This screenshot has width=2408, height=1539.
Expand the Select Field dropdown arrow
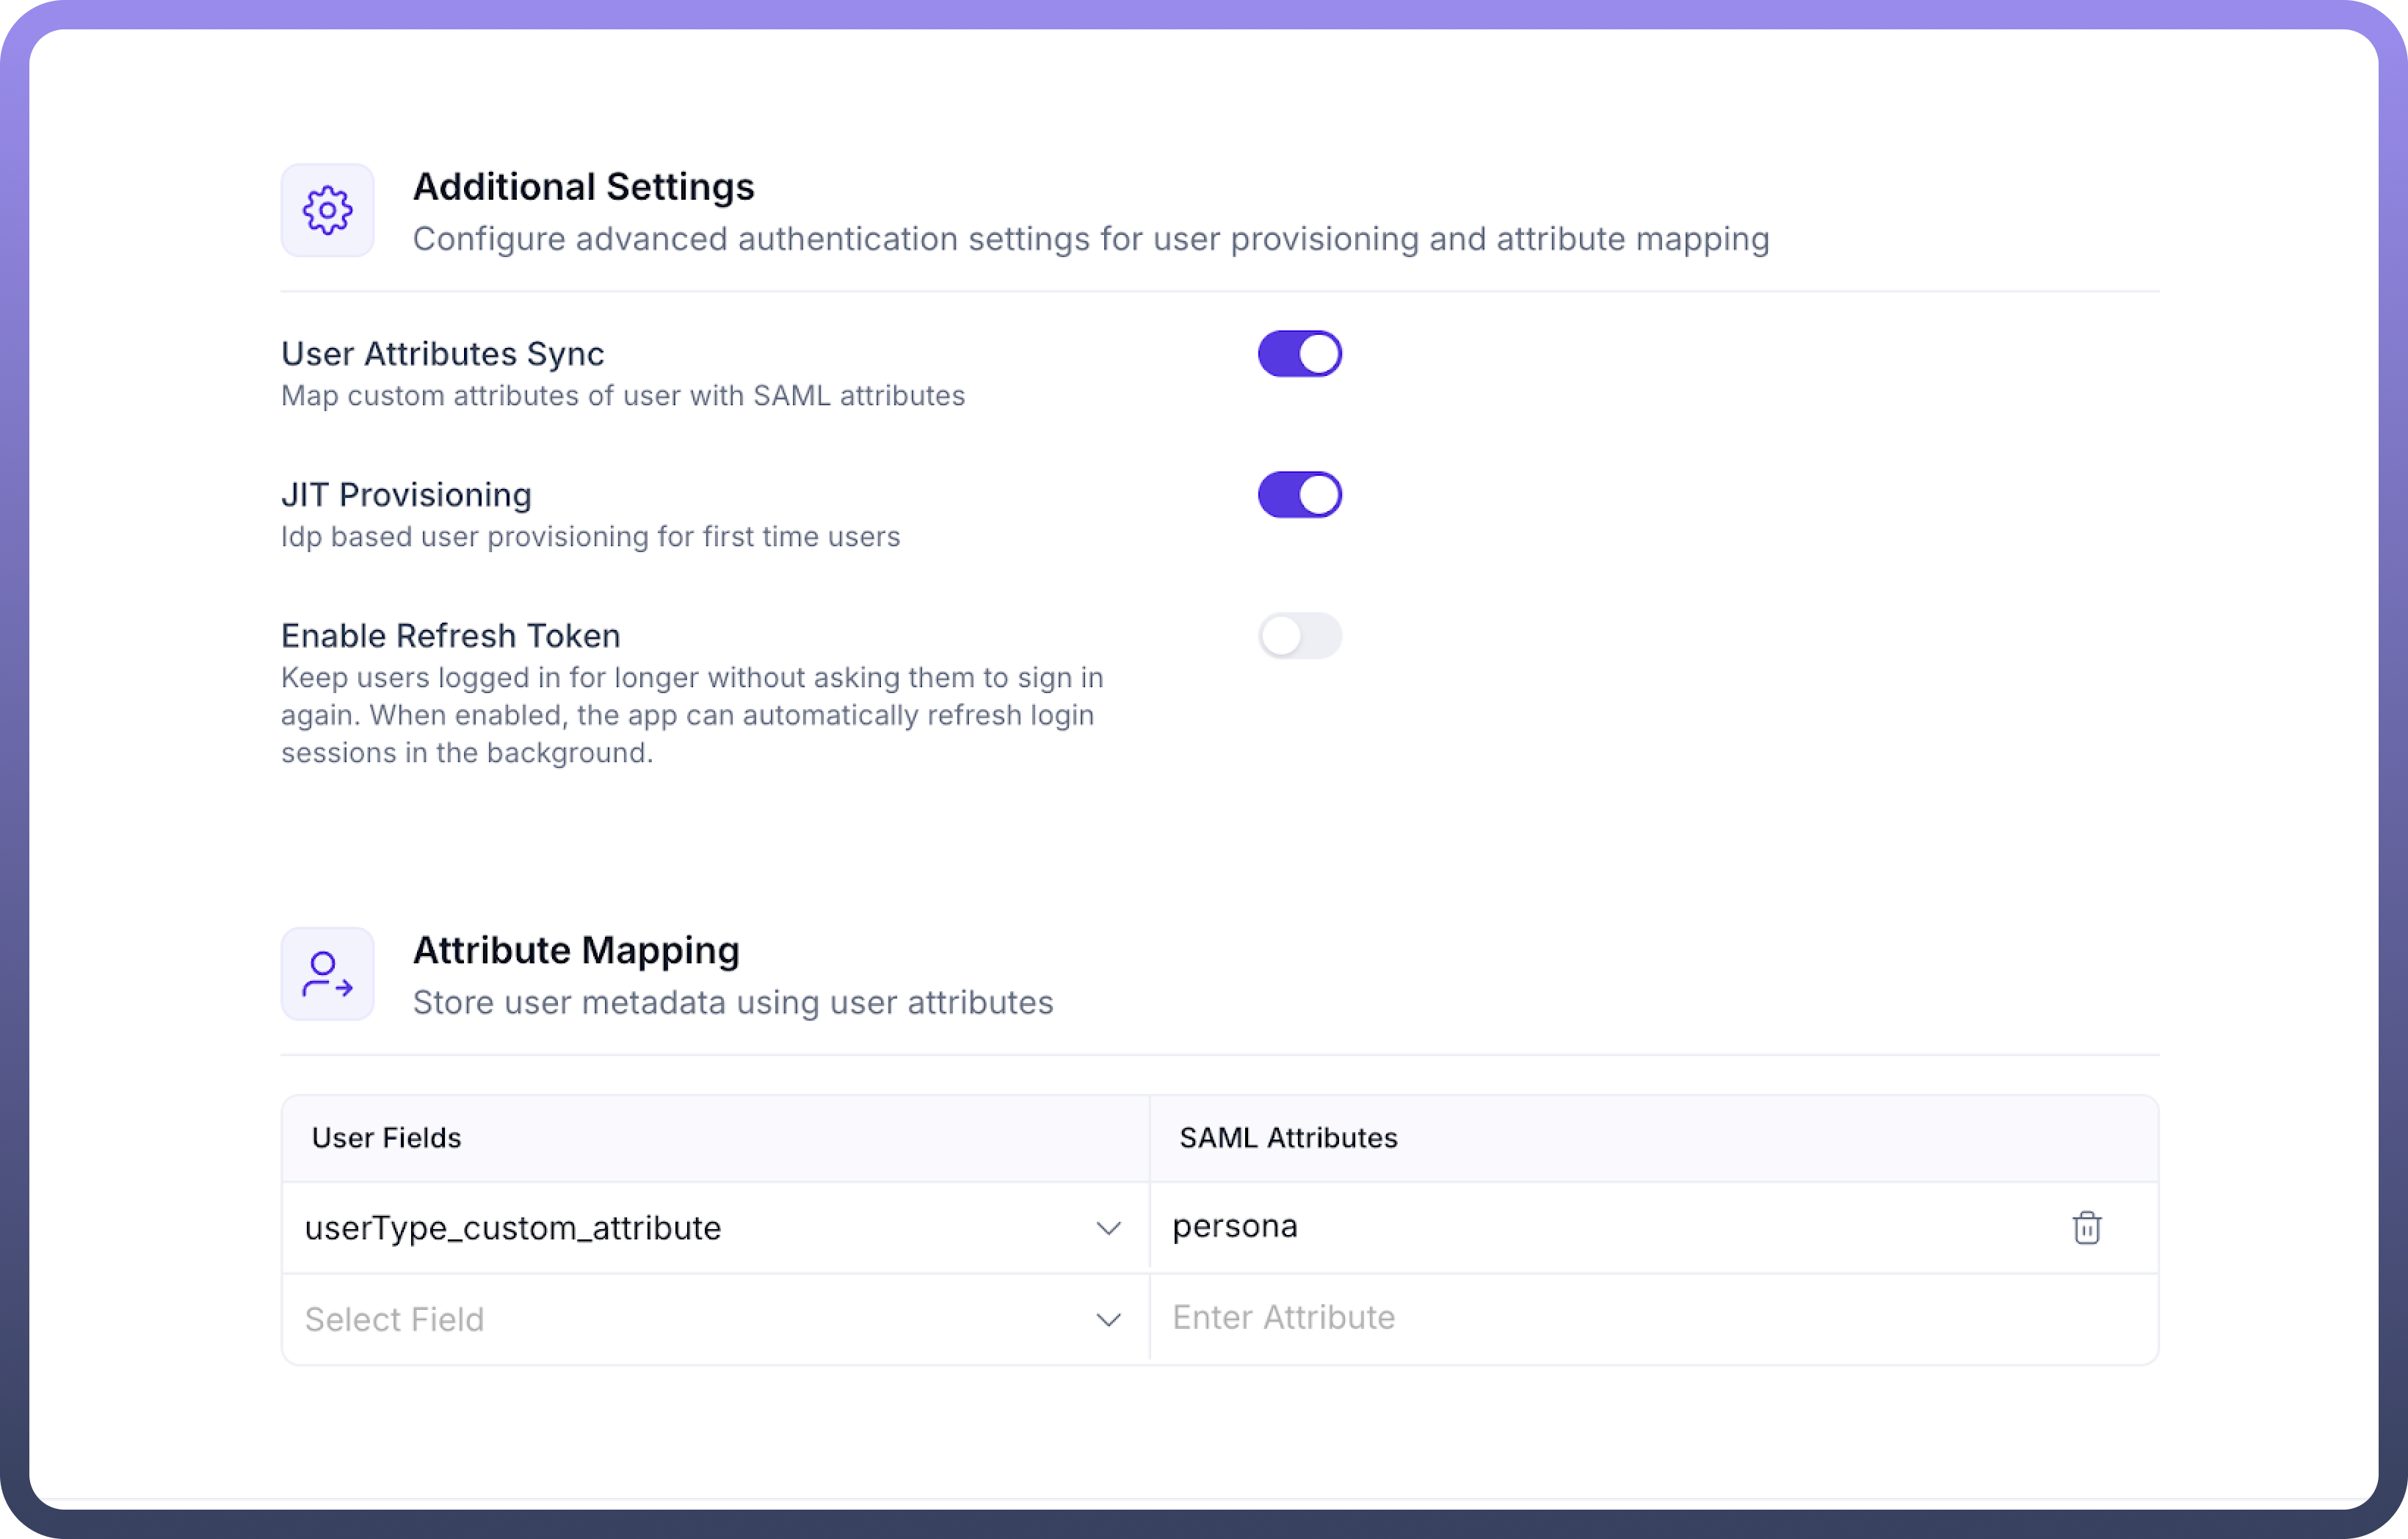pyautogui.click(x=1108, y=1320)
